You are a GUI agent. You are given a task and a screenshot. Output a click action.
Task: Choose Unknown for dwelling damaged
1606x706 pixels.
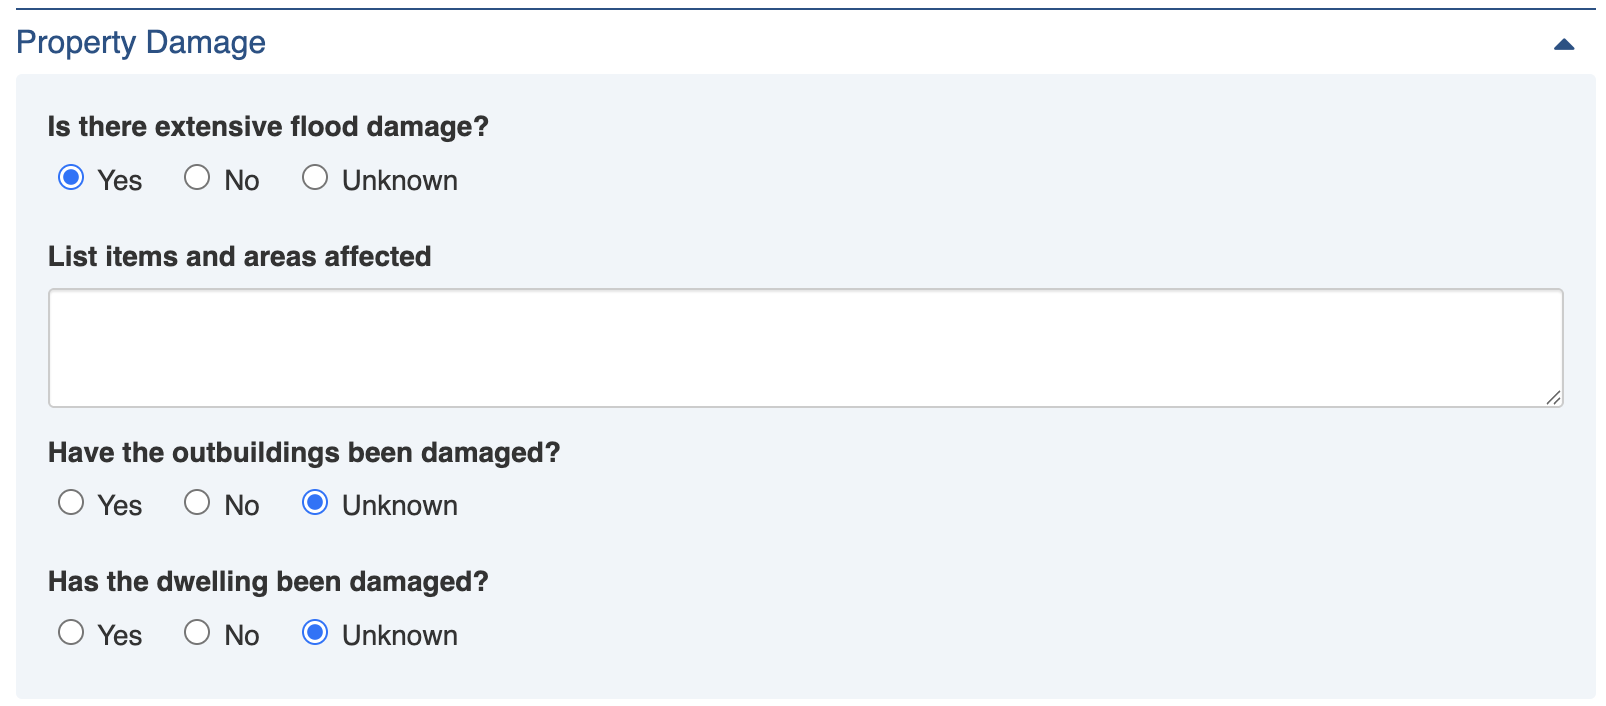coord(315,632)
